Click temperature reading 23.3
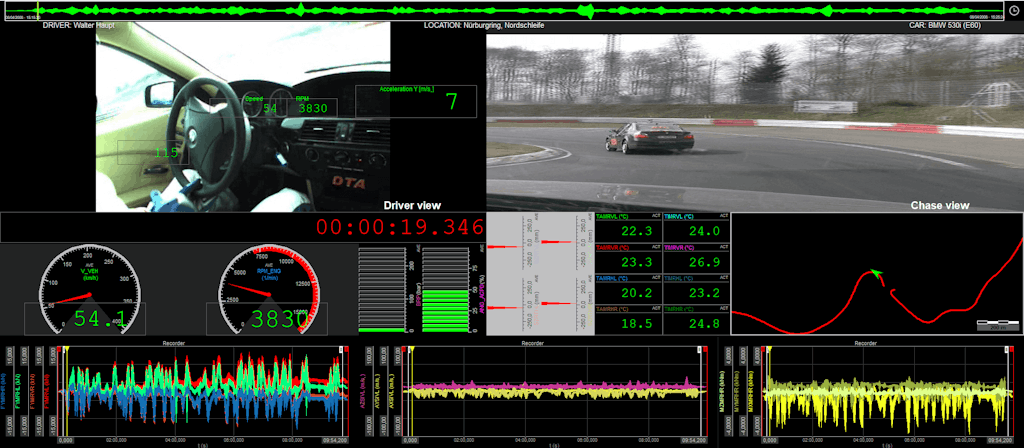The image size is (1024, 448). tap(636, 262)
